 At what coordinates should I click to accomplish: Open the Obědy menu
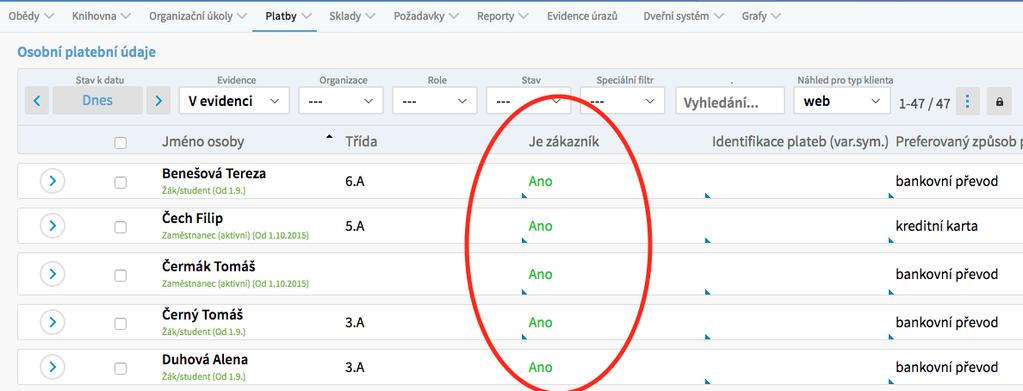point(32,16)
